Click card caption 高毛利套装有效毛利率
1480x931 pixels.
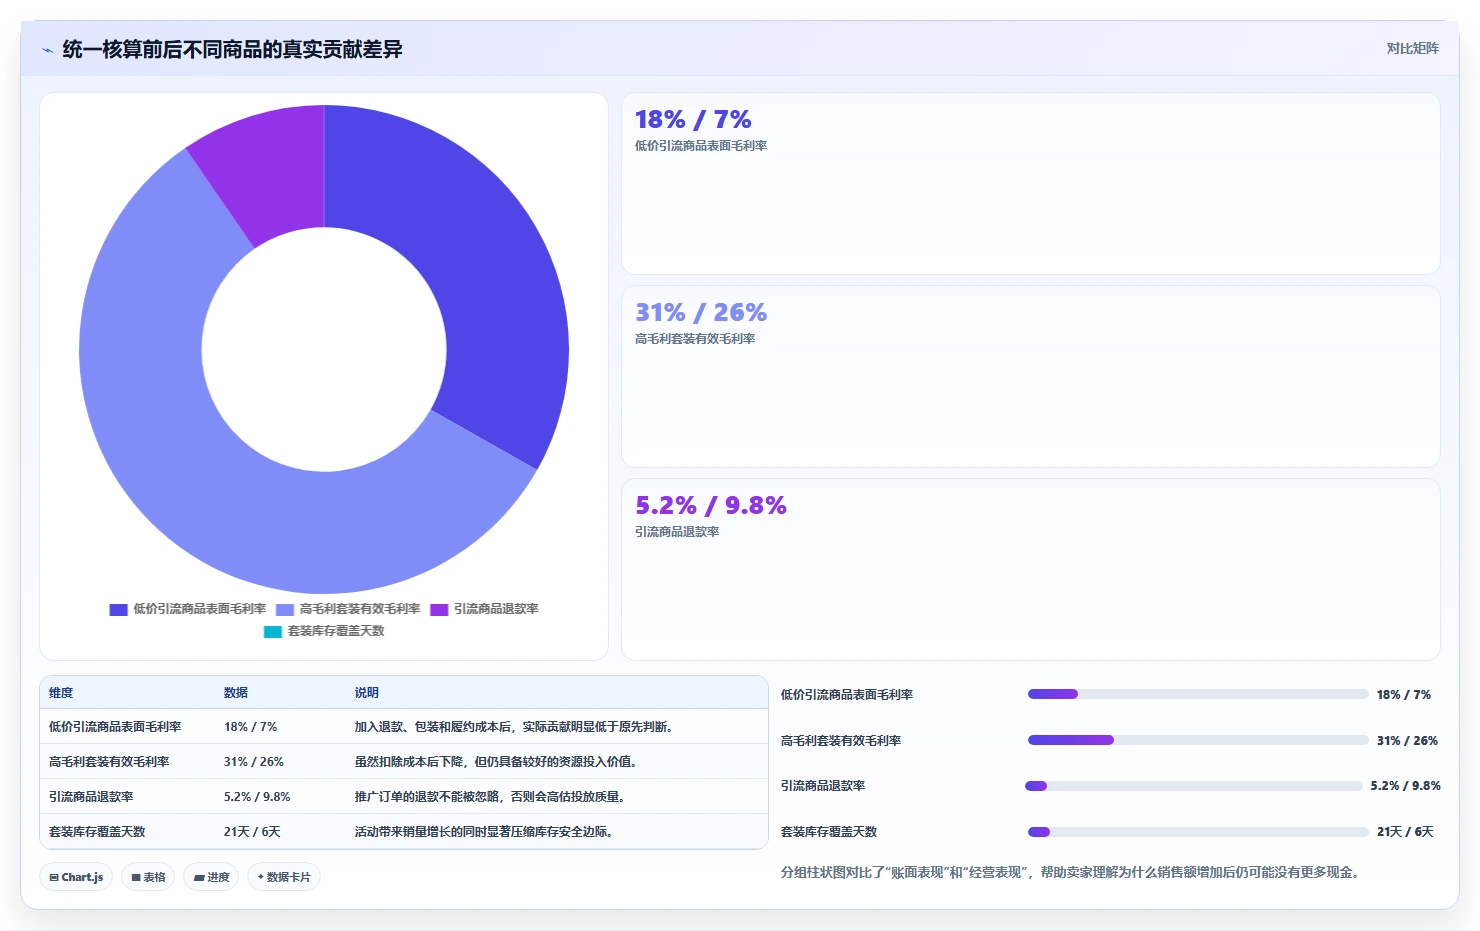[695, 339]
